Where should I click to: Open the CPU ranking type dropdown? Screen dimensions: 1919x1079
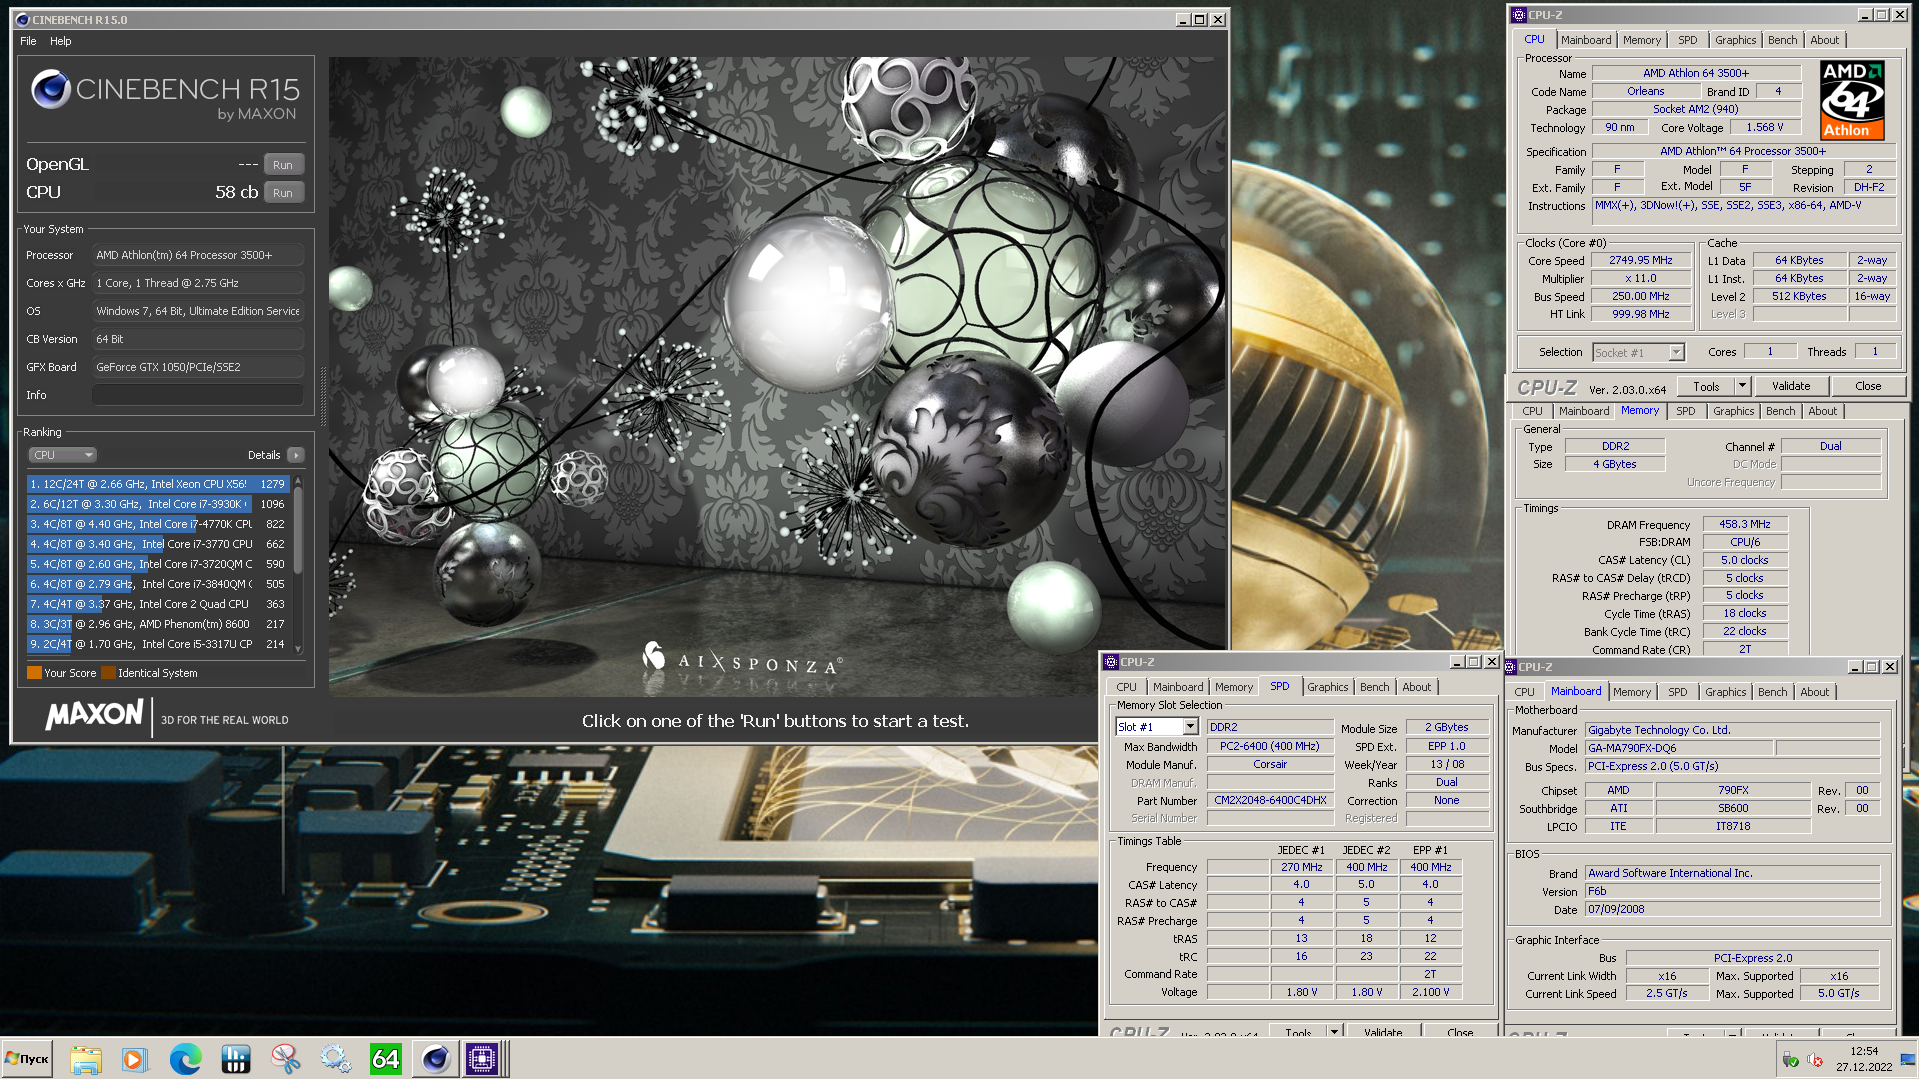62,455
